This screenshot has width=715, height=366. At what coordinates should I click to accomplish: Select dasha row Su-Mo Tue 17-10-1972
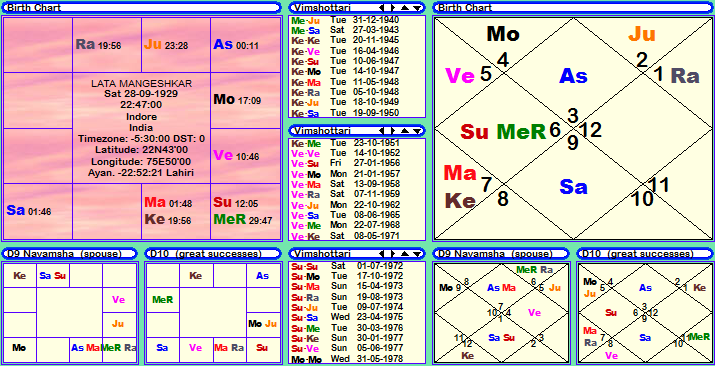[347, 276]
